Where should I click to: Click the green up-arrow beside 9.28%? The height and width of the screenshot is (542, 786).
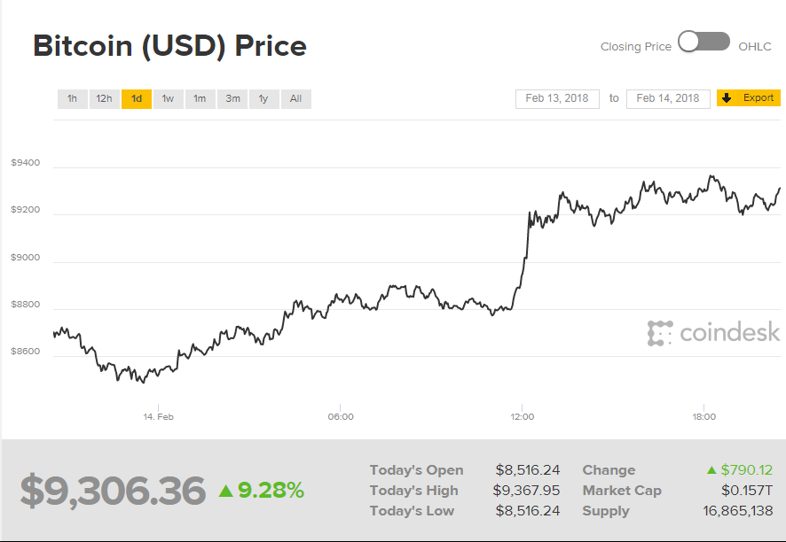coord(226,490)
